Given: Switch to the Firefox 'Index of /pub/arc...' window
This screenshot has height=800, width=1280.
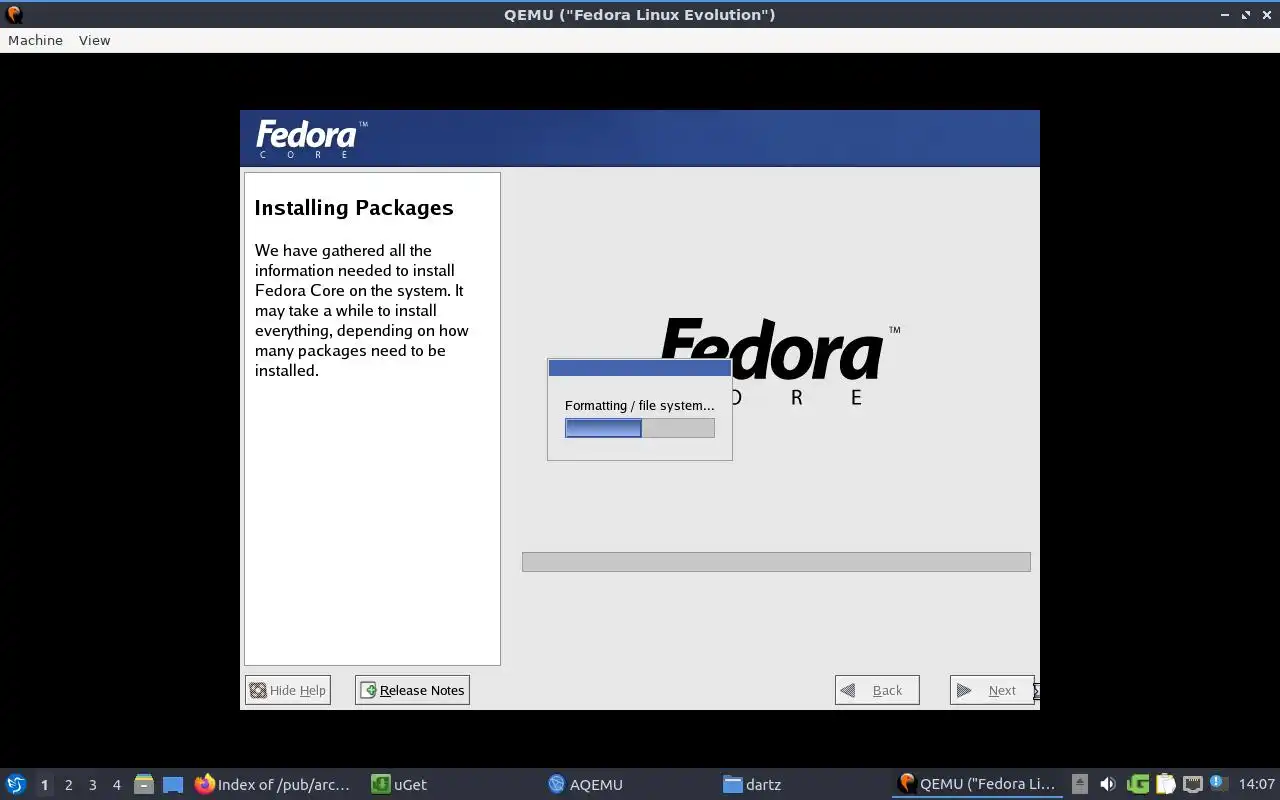Looking at the screenshot, I should coord(273,784).
